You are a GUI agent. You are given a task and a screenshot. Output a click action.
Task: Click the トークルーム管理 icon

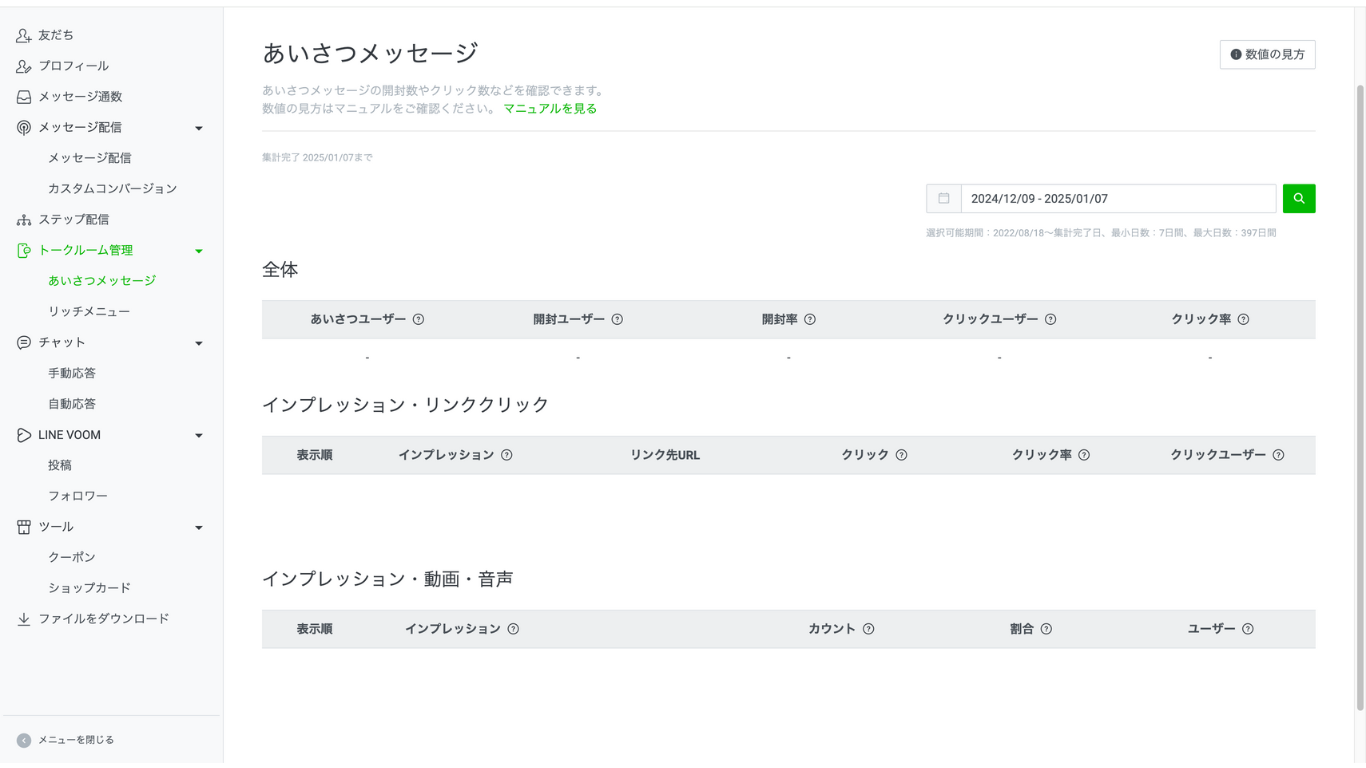coord(24,250)
